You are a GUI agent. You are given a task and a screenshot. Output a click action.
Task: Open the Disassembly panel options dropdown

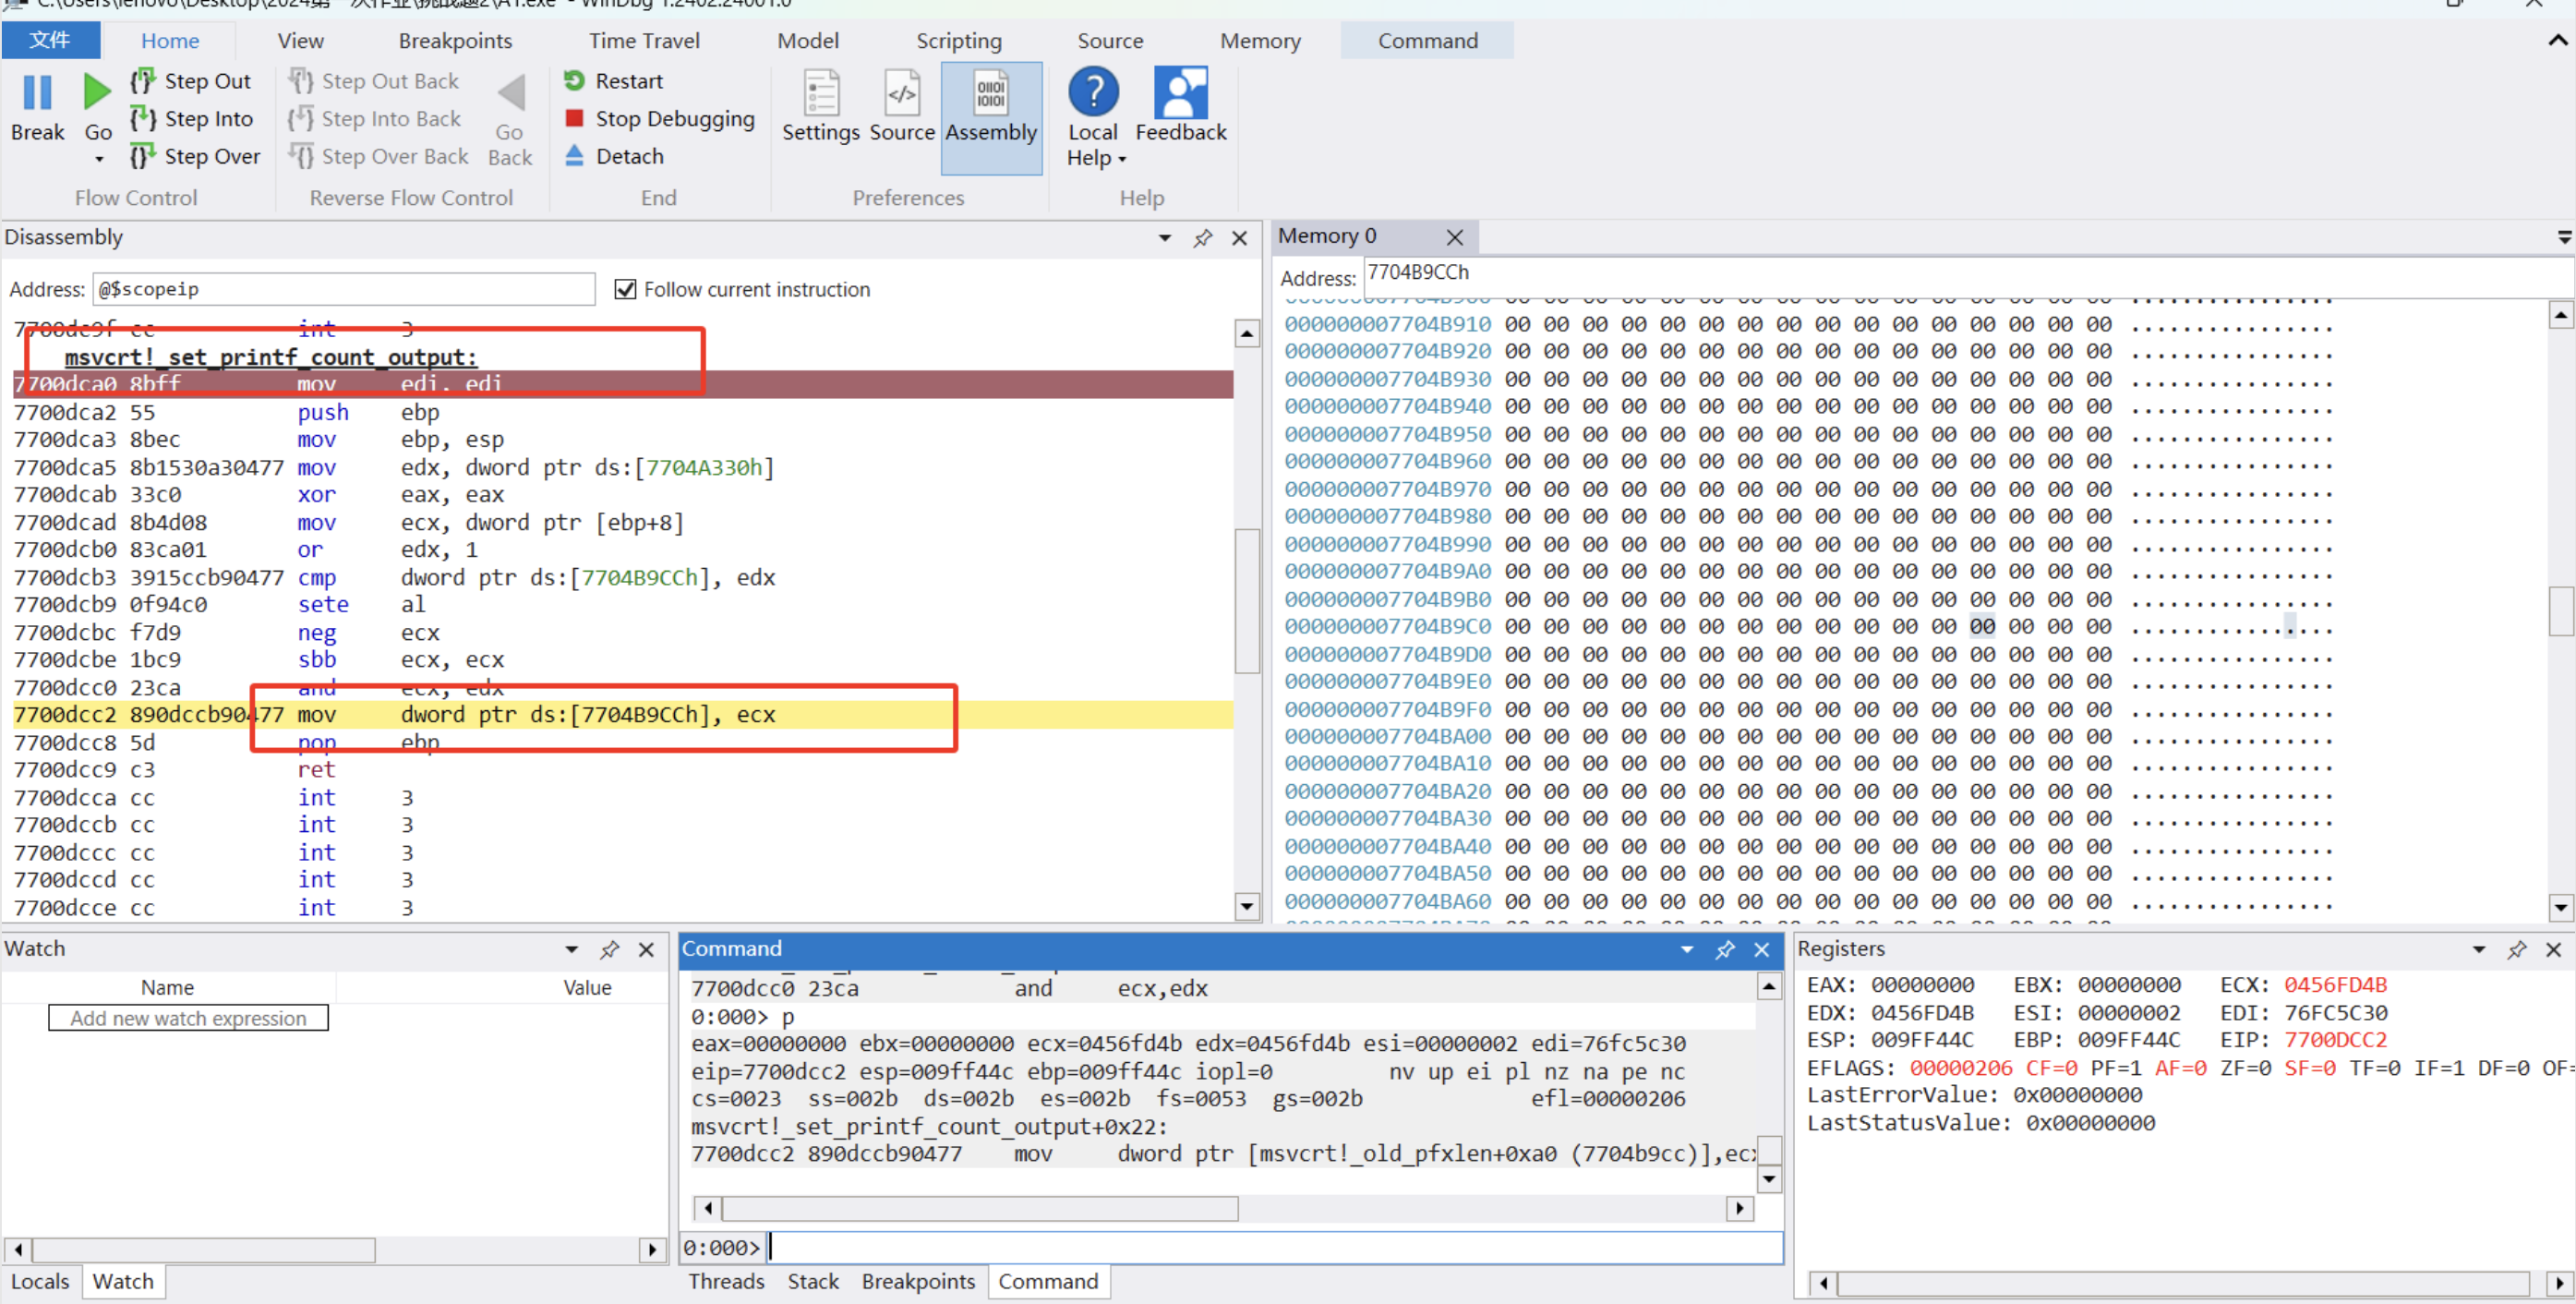point(1164,238)
